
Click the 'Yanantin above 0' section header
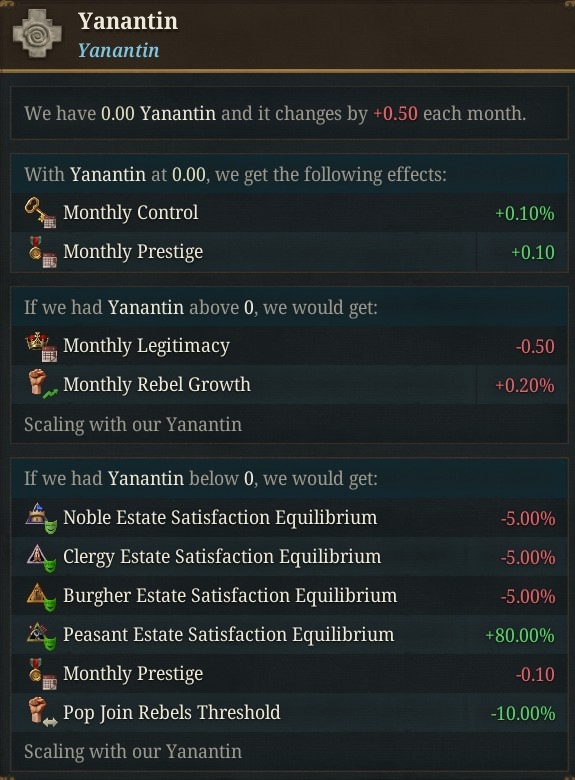click(x=201, y=307)
